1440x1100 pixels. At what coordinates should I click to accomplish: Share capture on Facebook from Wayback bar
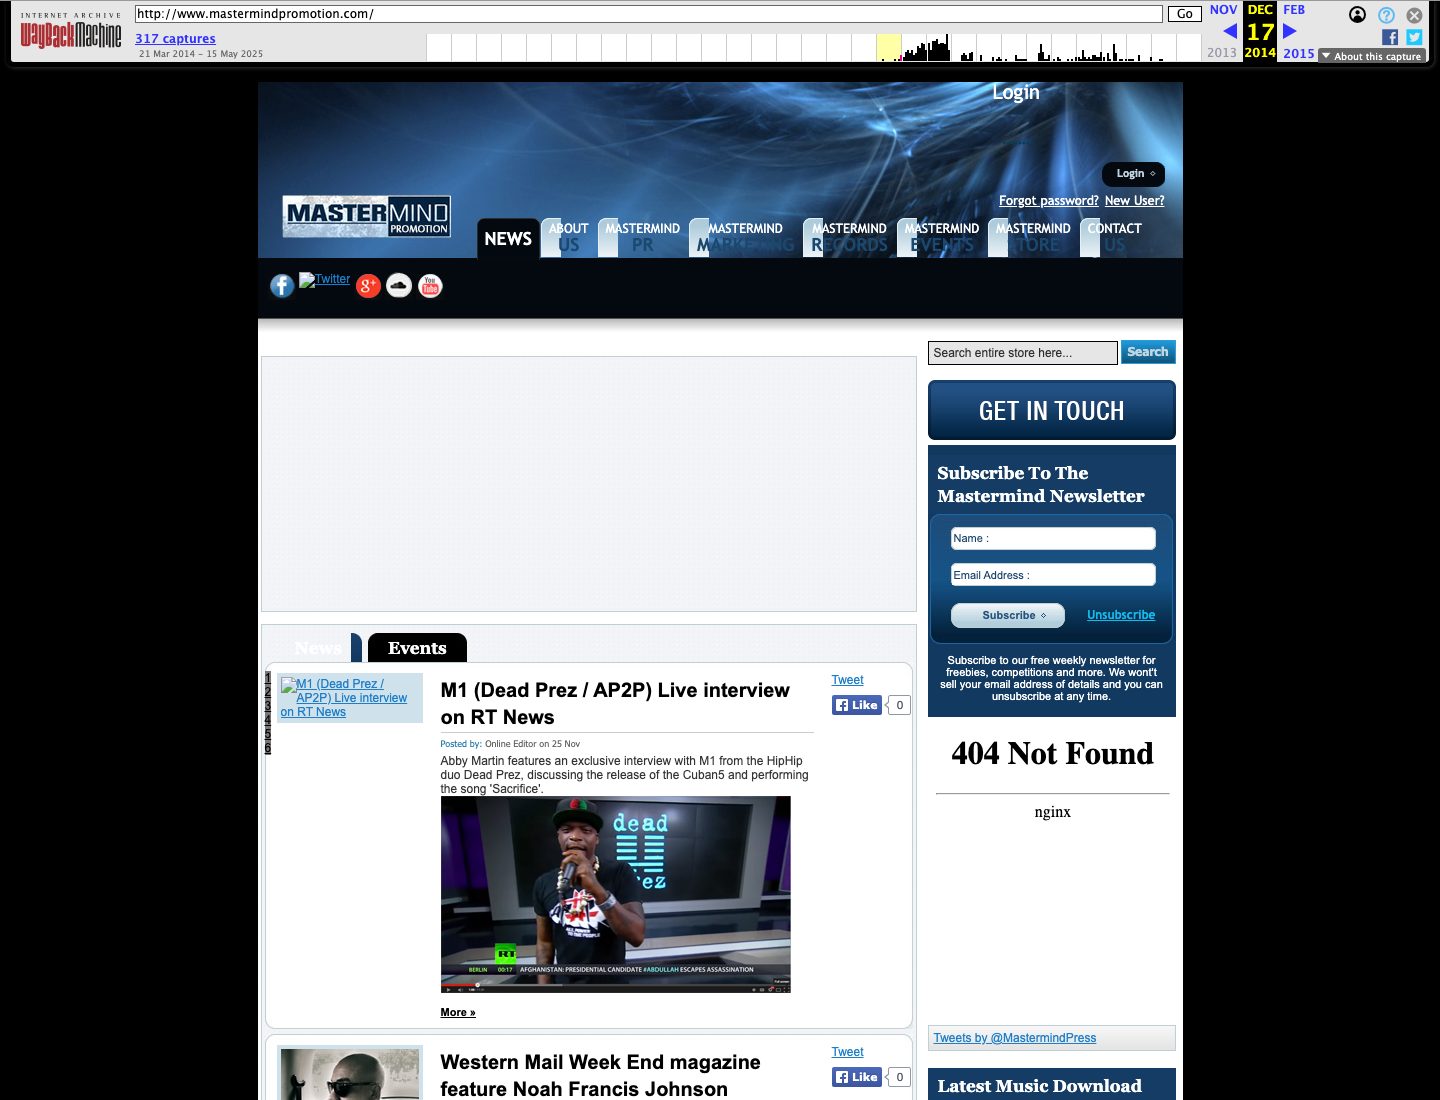pos(1390,37)
